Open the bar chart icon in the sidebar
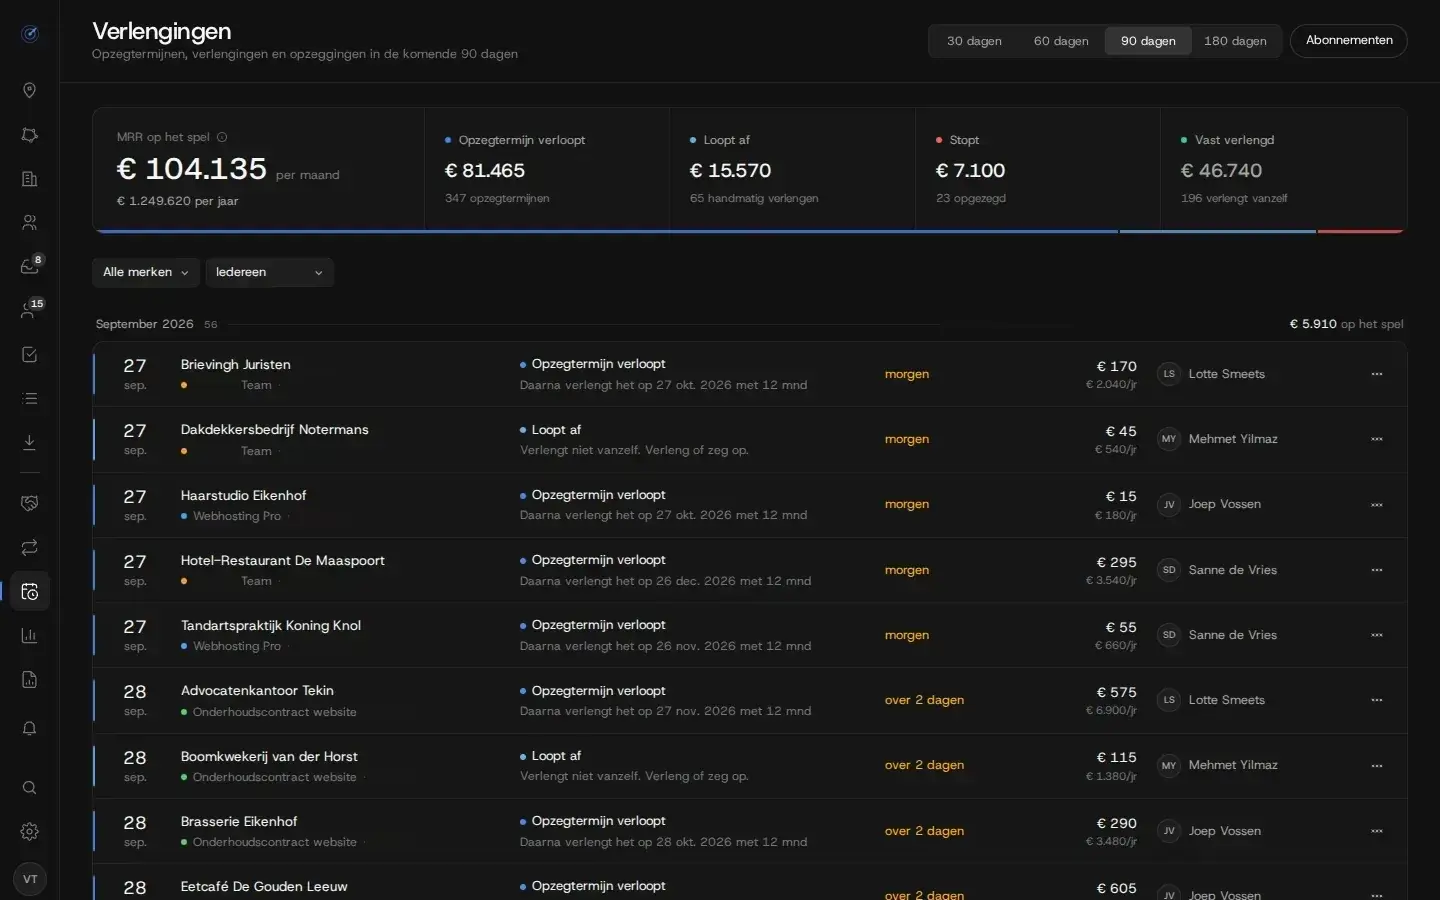Viewport: 1440px width, 900px height. (30, 636)
